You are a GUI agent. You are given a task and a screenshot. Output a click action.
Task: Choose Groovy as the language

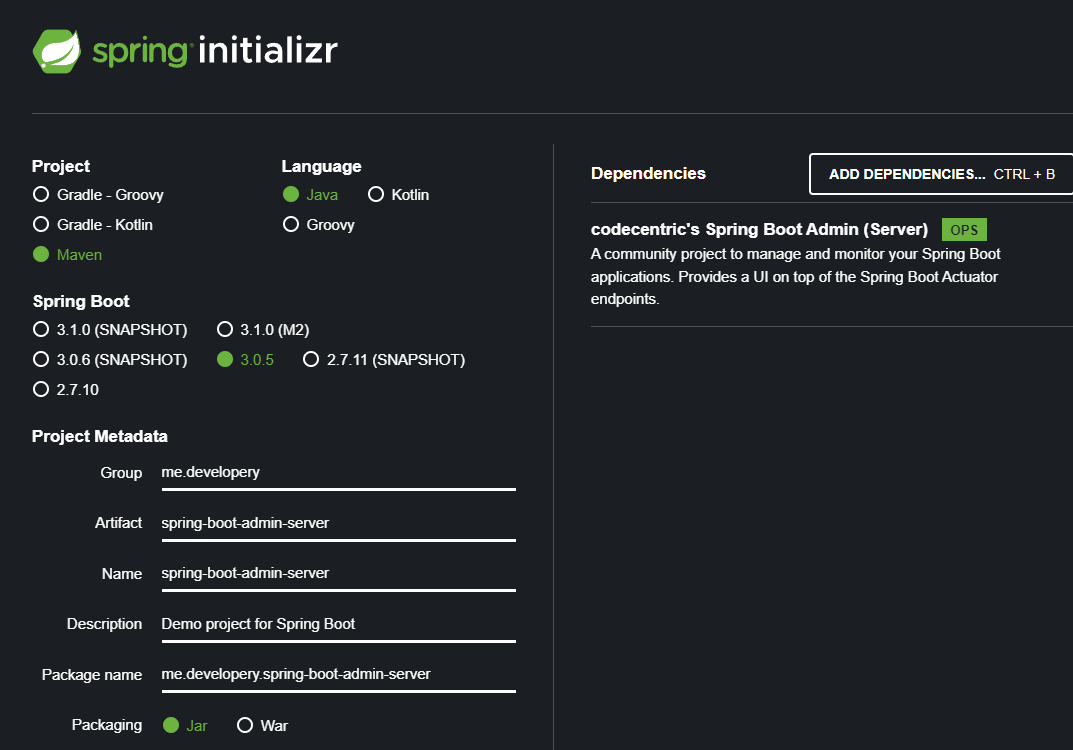click(x=319, y=224)
